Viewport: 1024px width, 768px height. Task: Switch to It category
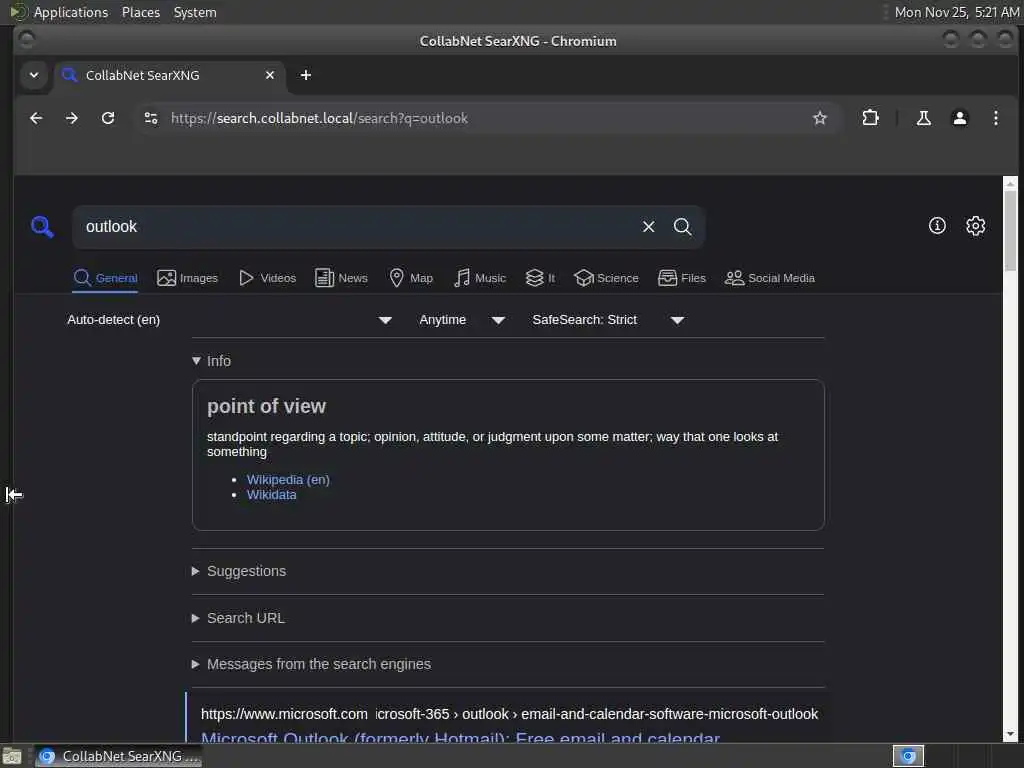point(540,278)
